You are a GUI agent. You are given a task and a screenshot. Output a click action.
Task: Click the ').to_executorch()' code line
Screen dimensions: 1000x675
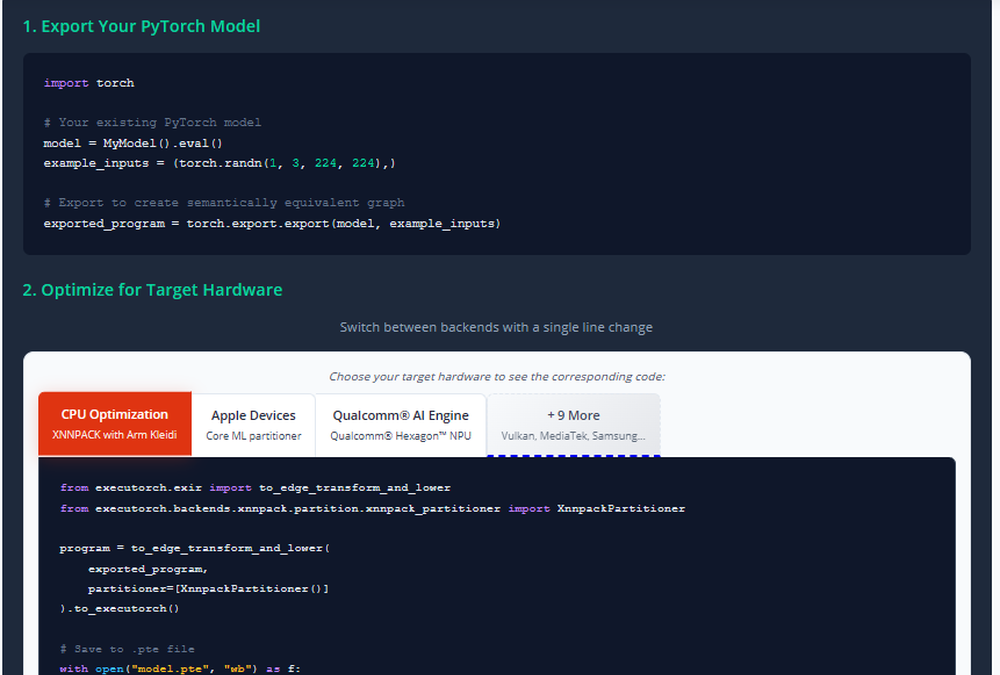pyautogui.click(x=119, y=609)
